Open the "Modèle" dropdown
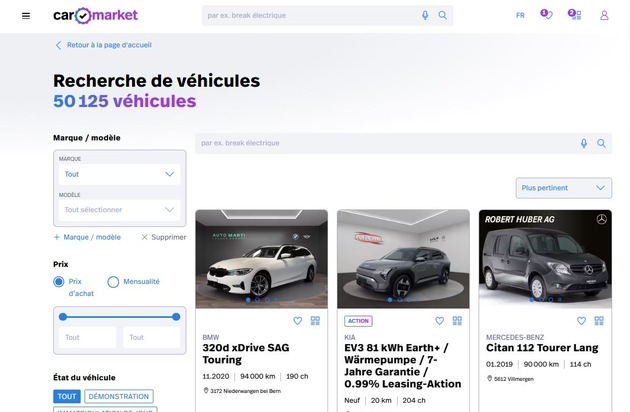 tap(119, 210)
